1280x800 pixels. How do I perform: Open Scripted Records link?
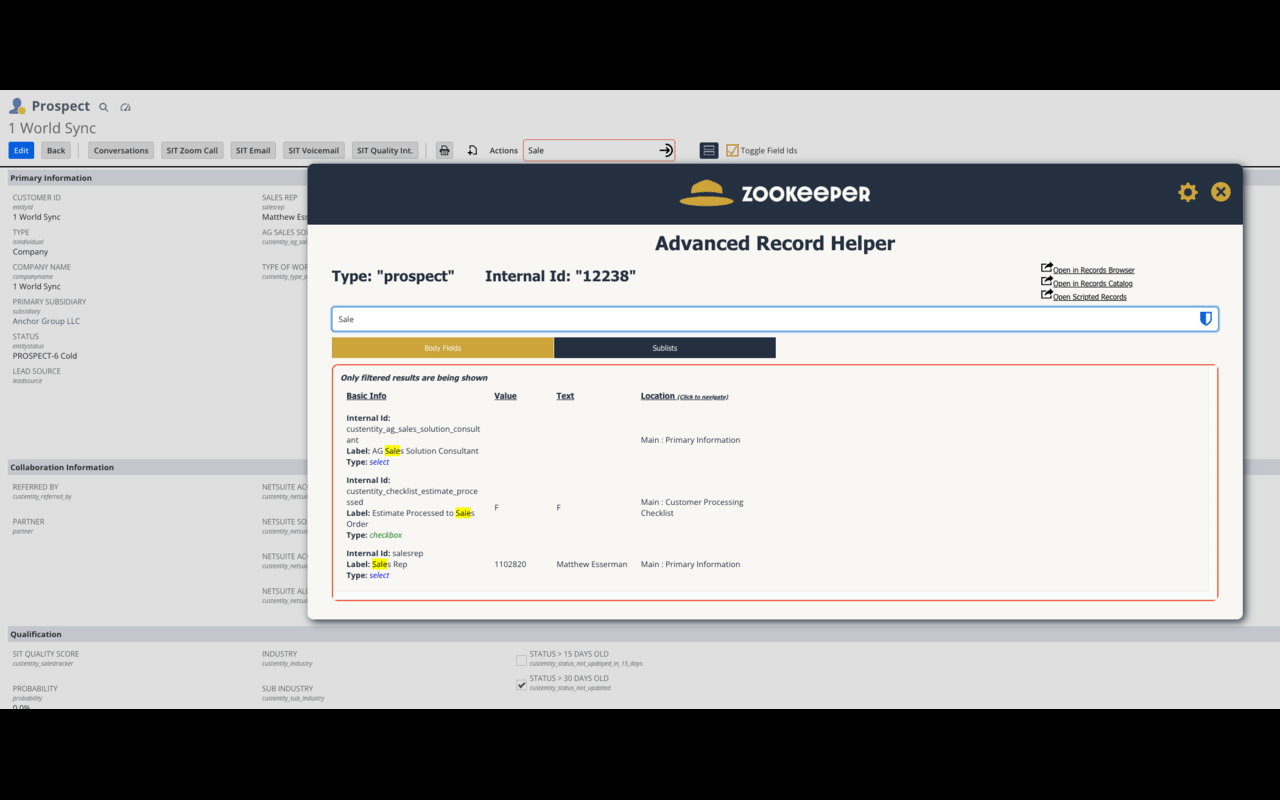1089,297
